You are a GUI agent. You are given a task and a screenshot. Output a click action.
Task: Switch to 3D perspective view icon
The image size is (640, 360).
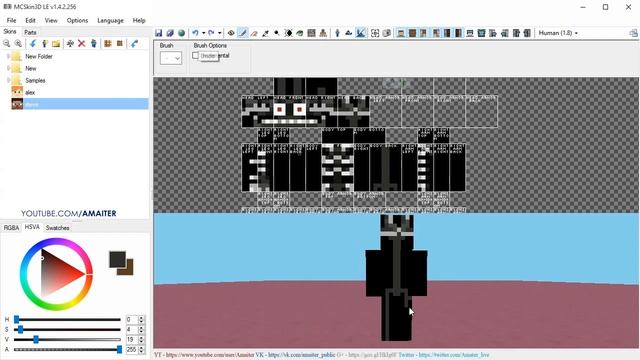[x=337, y=33]
